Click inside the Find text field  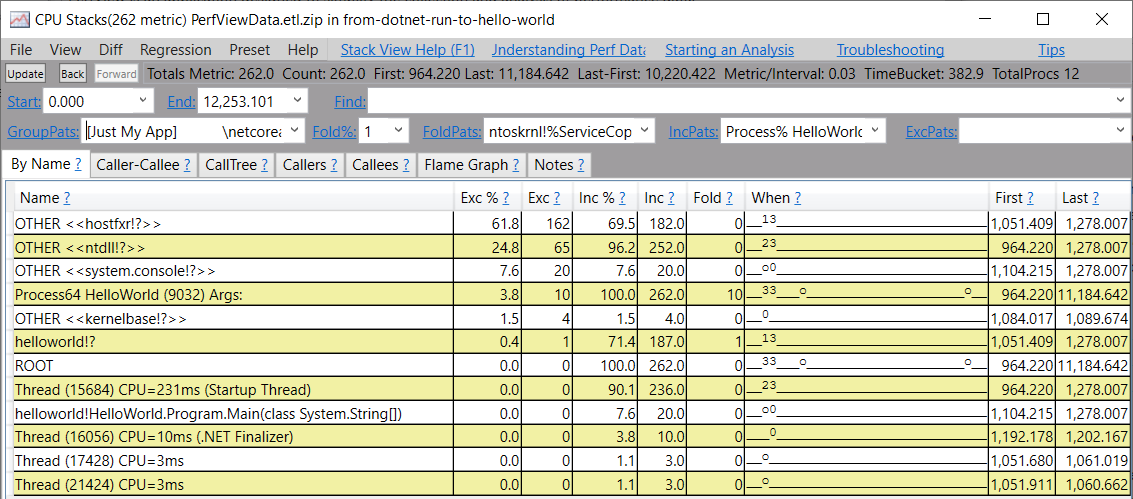(x=749, y=101)
